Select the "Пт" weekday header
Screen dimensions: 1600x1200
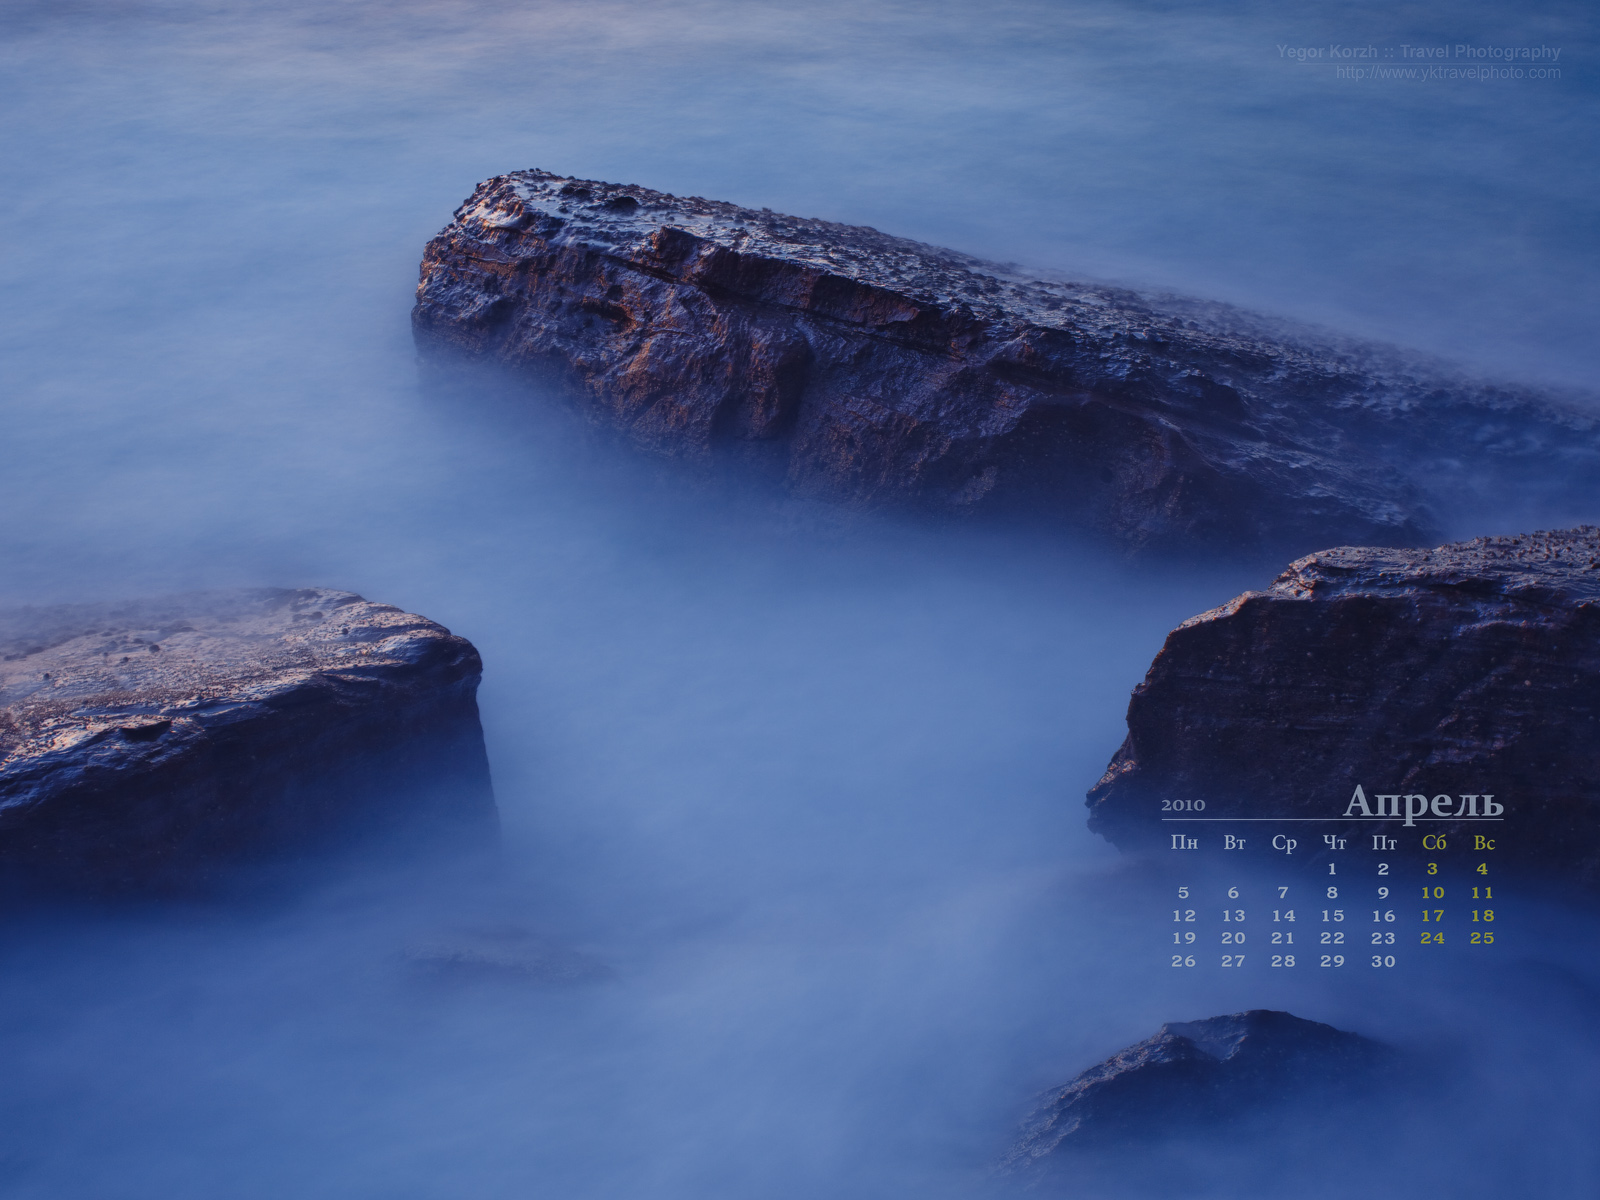click(1384, 843)
